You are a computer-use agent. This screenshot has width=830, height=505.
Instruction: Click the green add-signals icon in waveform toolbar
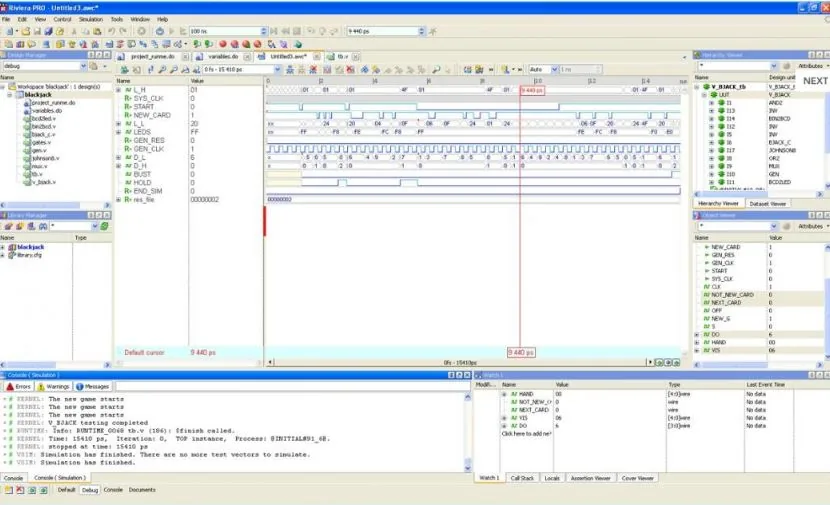pyautogui.click(x=124, y=69)
